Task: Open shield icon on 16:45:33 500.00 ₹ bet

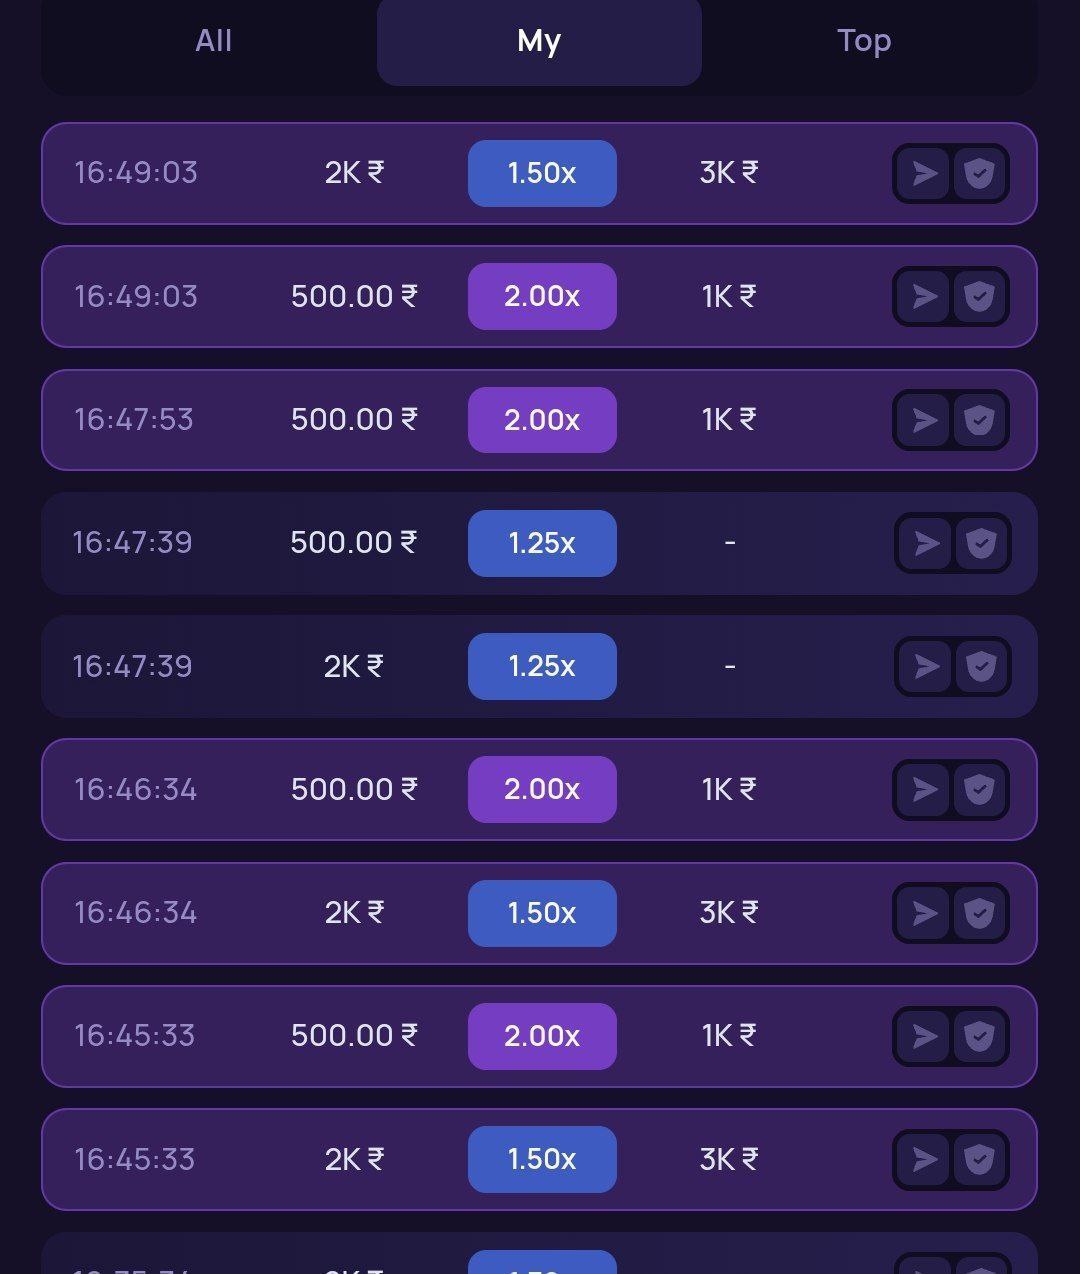Action: (979, 1036)
